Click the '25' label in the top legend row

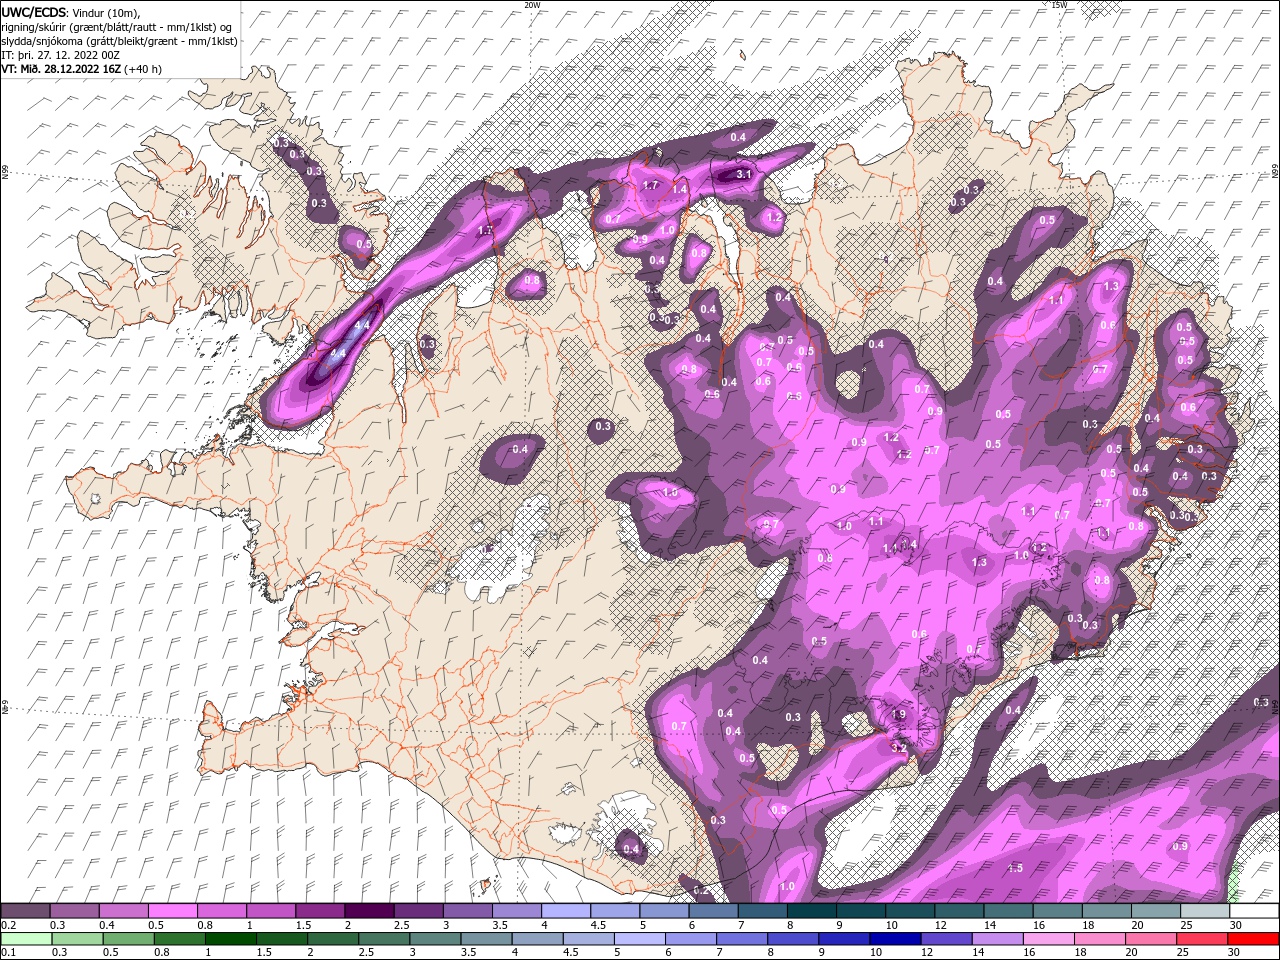point(1187,925)
